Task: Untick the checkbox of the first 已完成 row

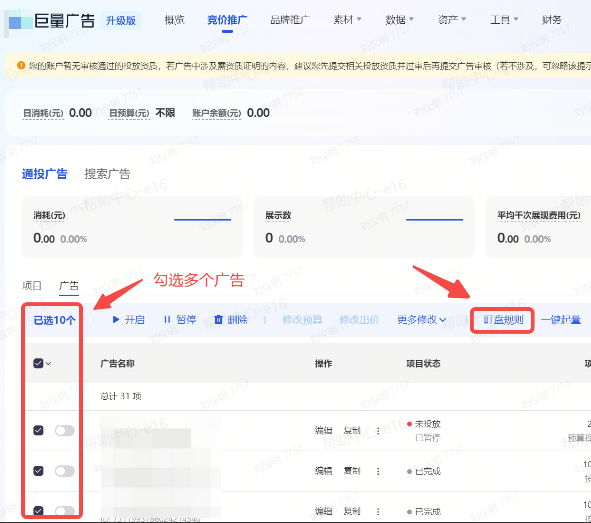Action: 38,471
